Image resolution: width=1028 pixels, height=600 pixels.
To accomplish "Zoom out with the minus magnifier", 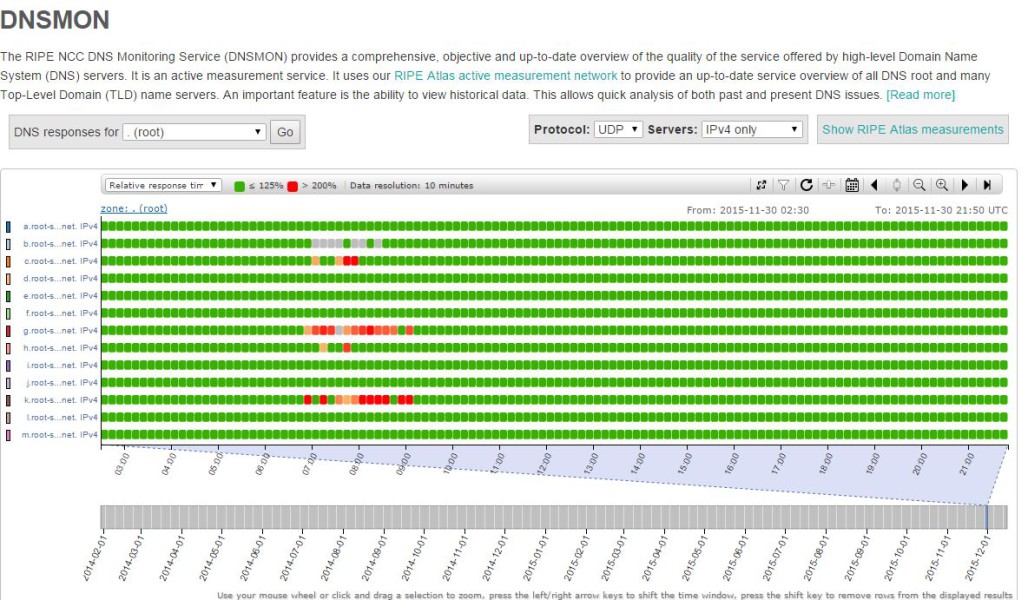I will [919, 185].
